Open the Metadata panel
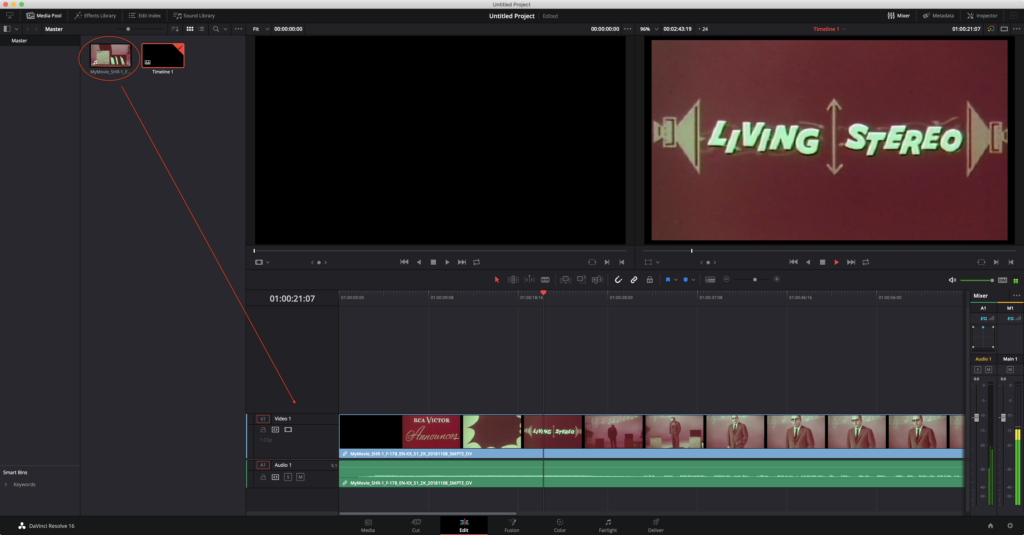The width and height of the screenshot is (1024, 535). (x=938, y=16)
